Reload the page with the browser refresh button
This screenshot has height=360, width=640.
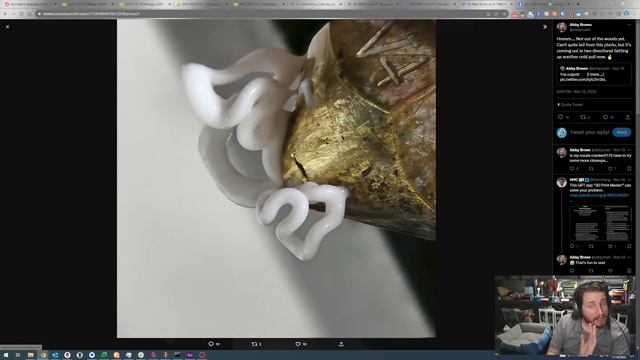(22, 14)
